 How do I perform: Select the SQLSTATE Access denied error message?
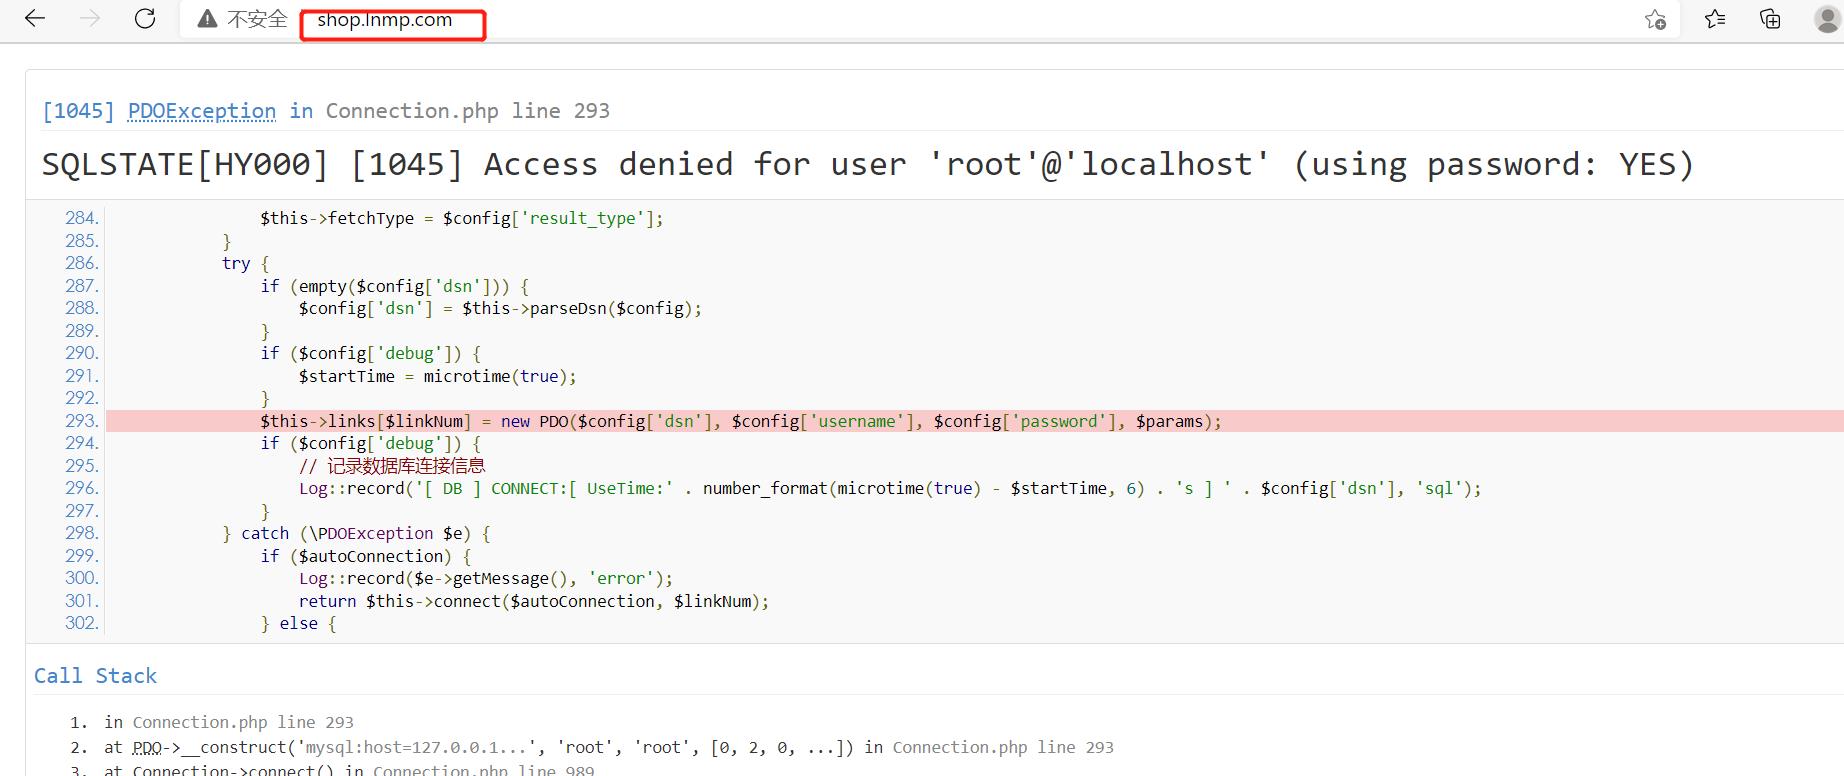868,164
